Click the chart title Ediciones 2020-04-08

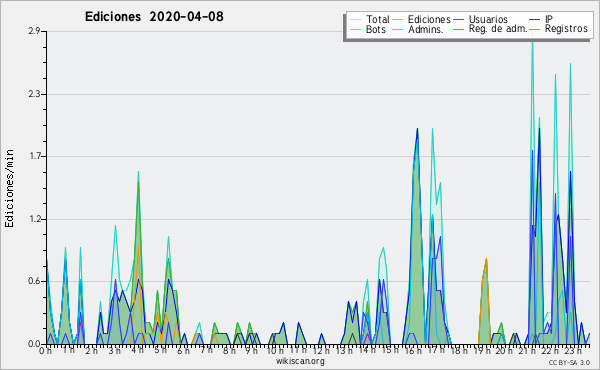coord(154,17)
